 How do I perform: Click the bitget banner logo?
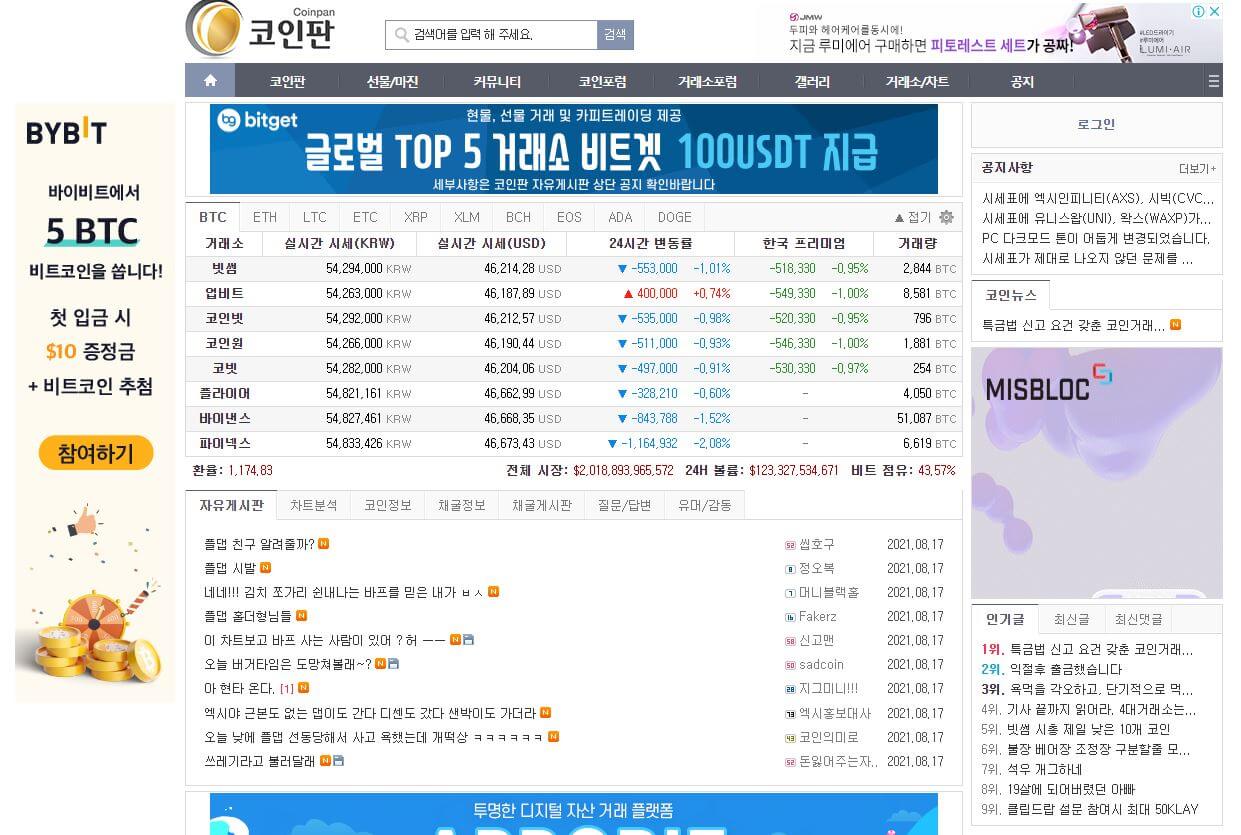258,121
